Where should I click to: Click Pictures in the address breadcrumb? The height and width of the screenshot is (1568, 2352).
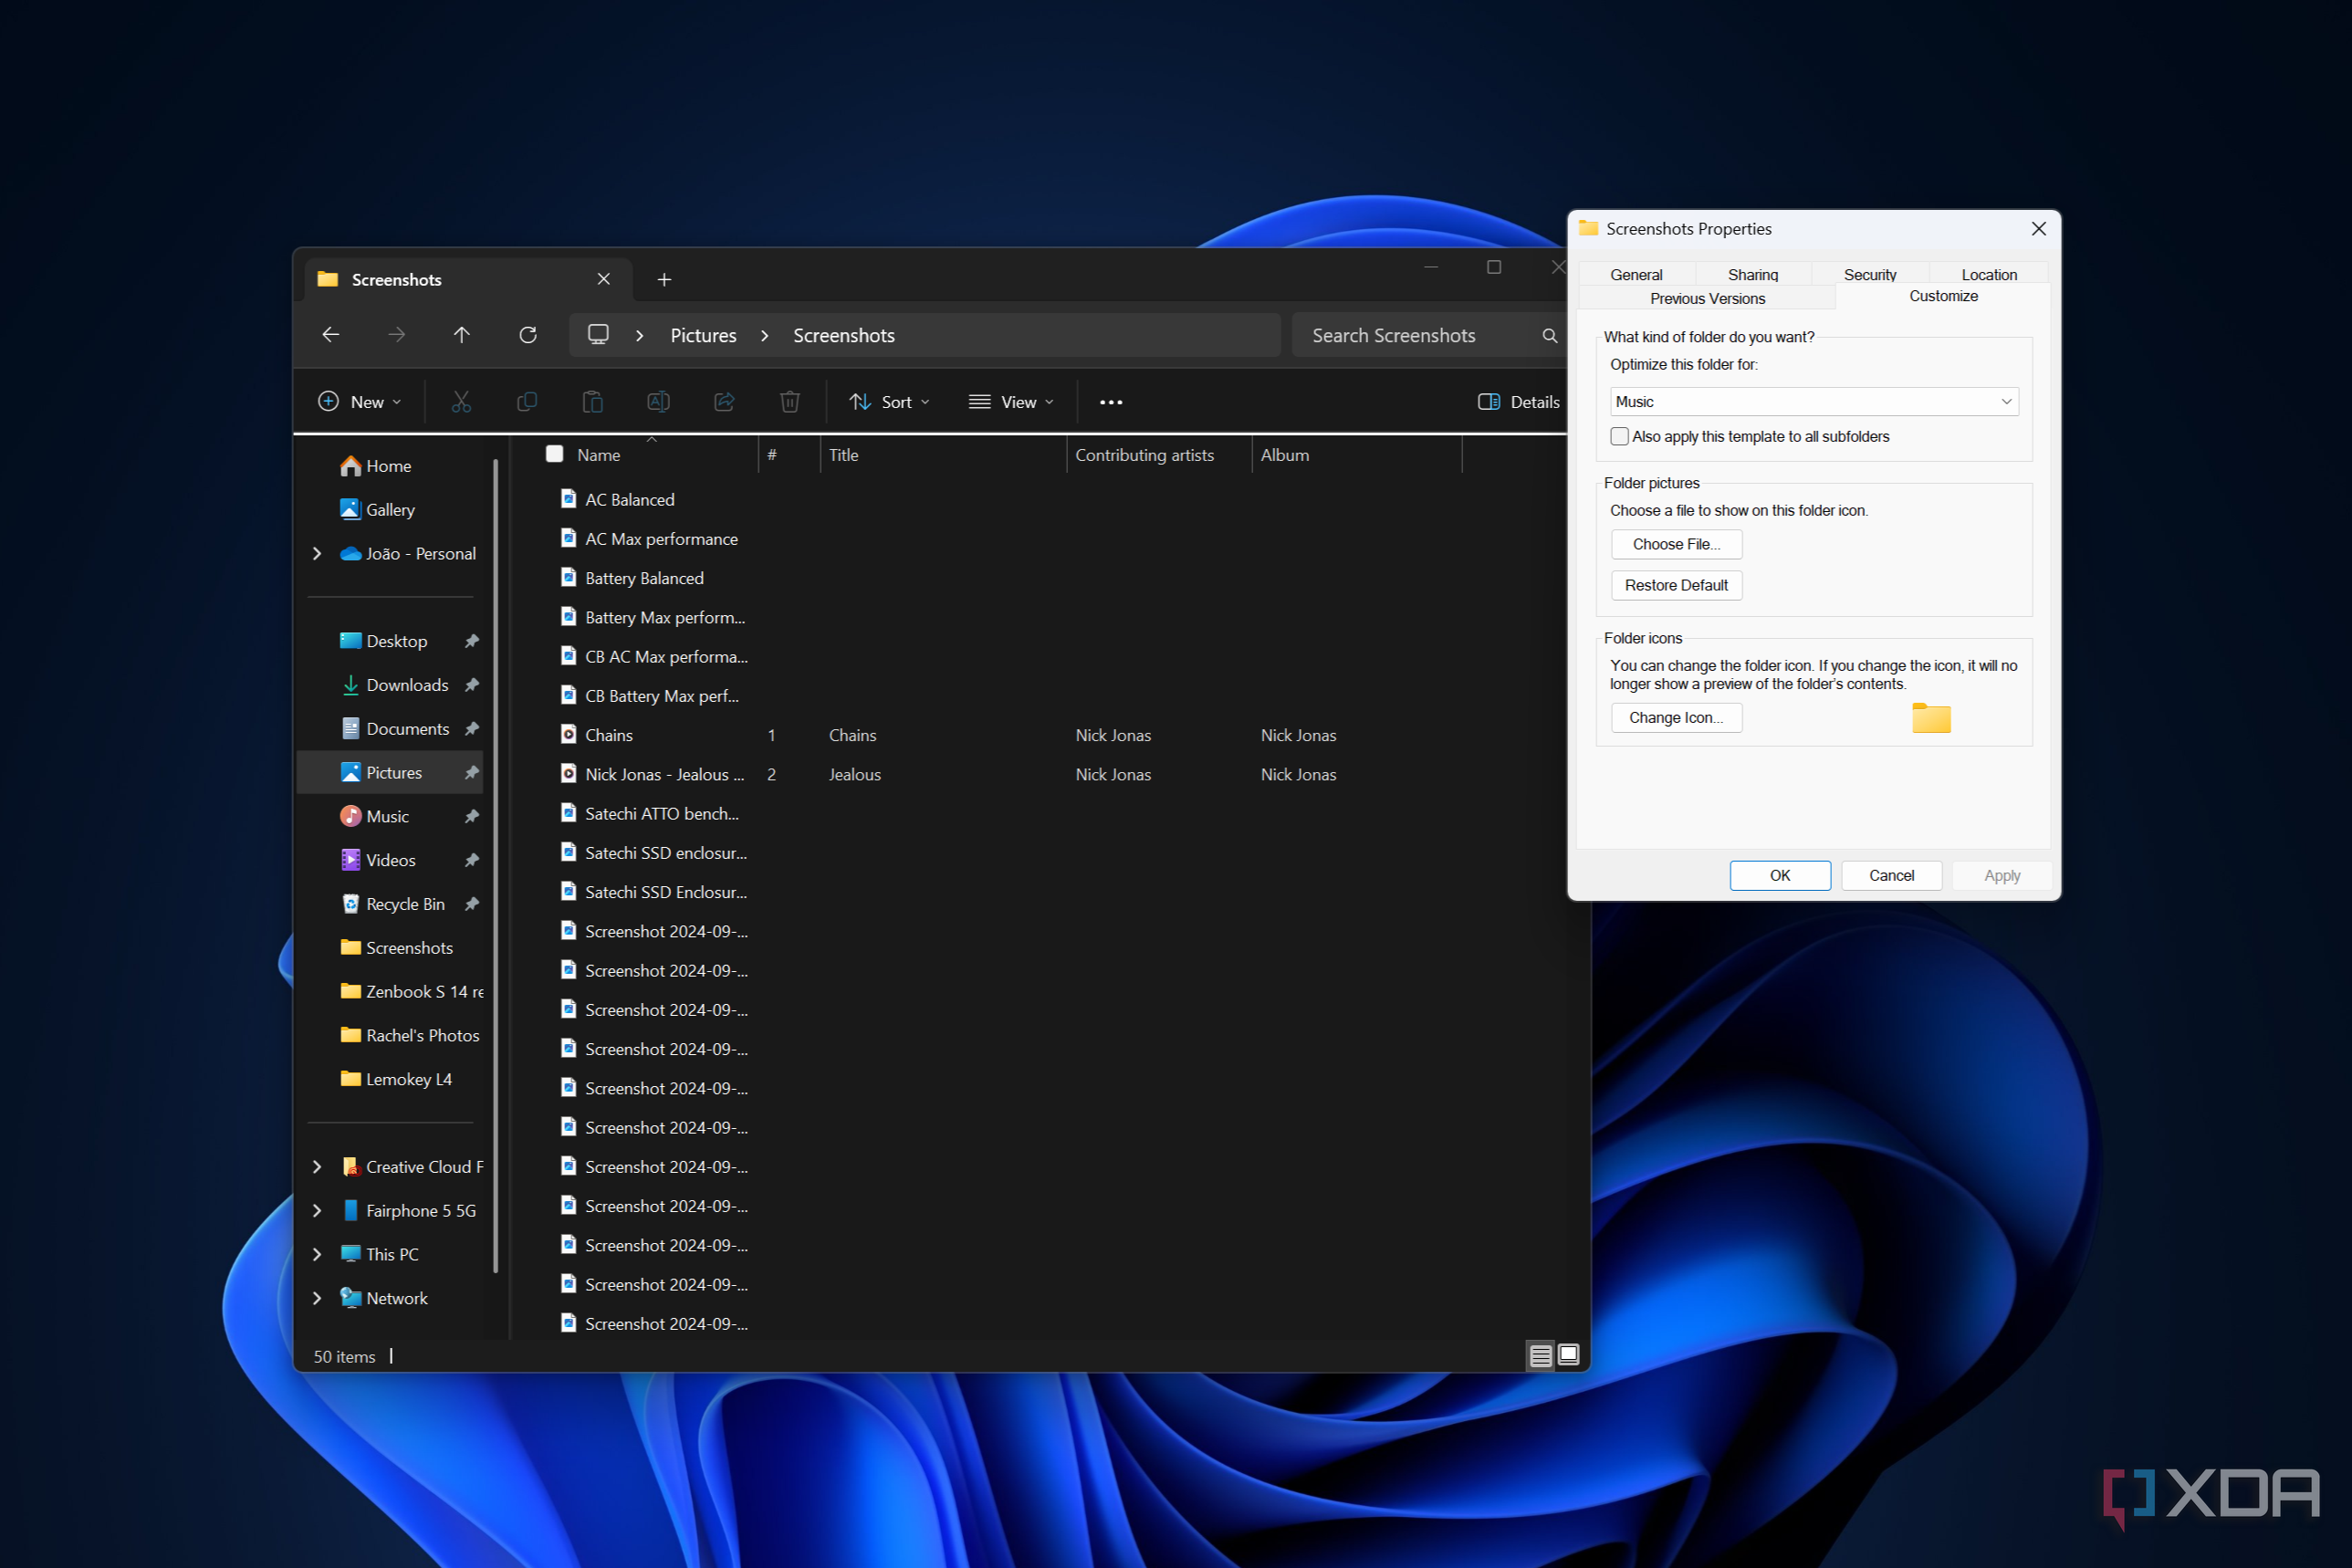[703, 336]
